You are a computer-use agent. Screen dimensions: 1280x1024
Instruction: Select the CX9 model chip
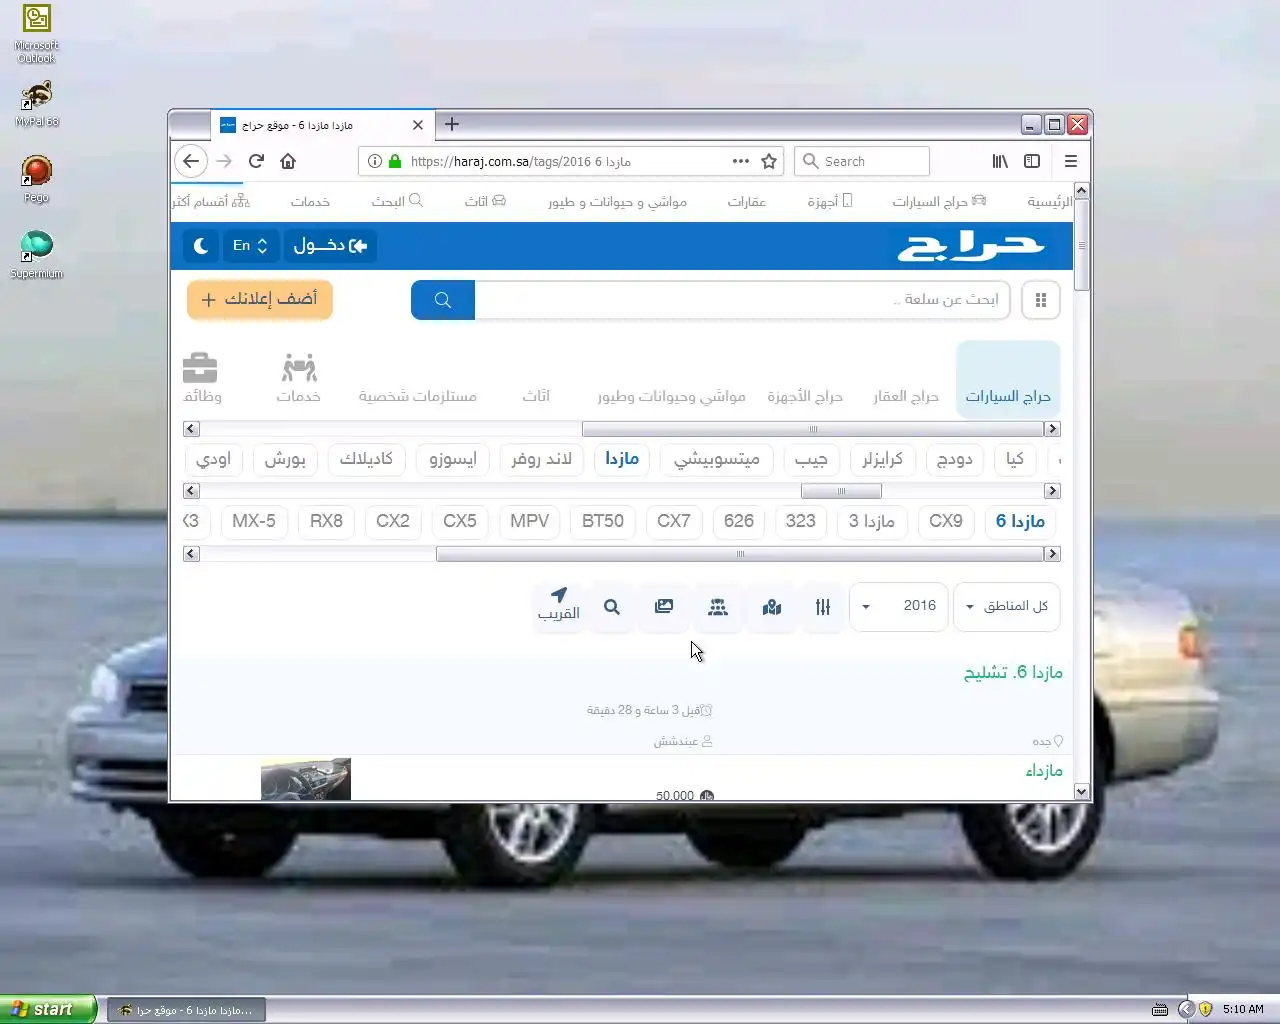click(946, 521)
